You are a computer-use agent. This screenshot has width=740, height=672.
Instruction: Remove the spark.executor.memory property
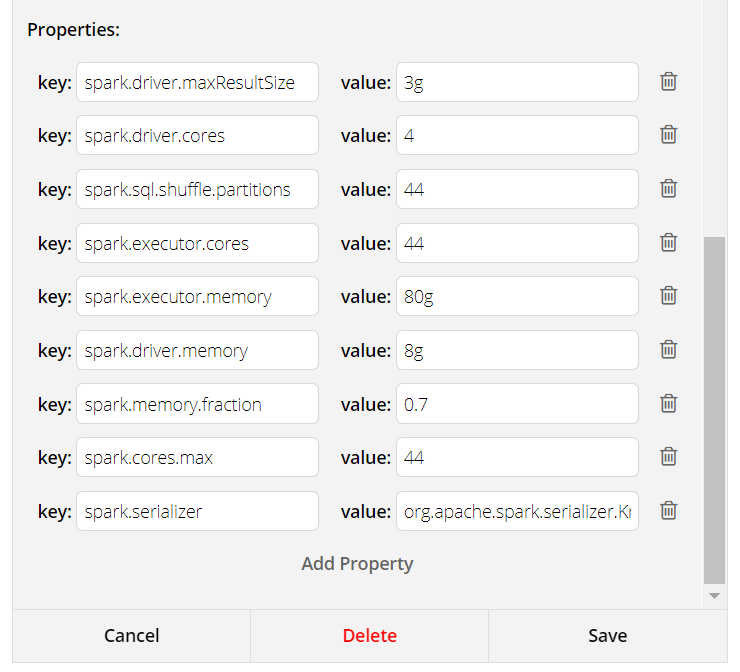pyautogui.click(x=669, y=296)
